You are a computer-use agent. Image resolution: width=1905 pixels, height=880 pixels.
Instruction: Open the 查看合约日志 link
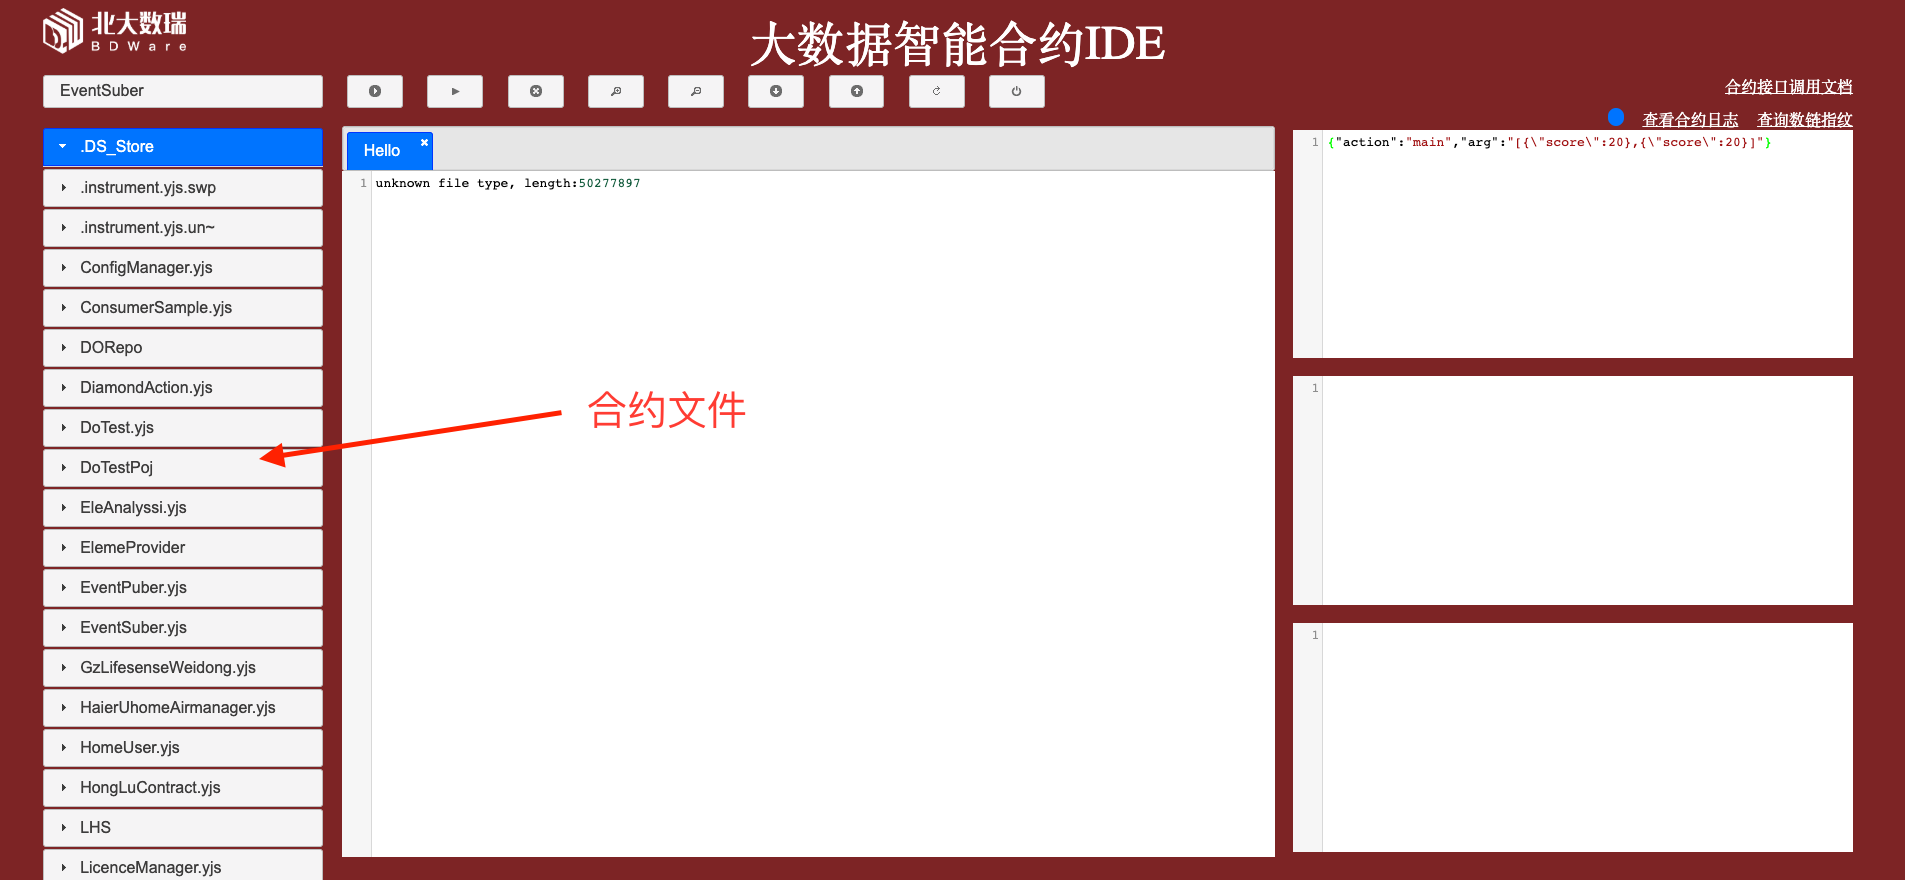coord(1690,120)
